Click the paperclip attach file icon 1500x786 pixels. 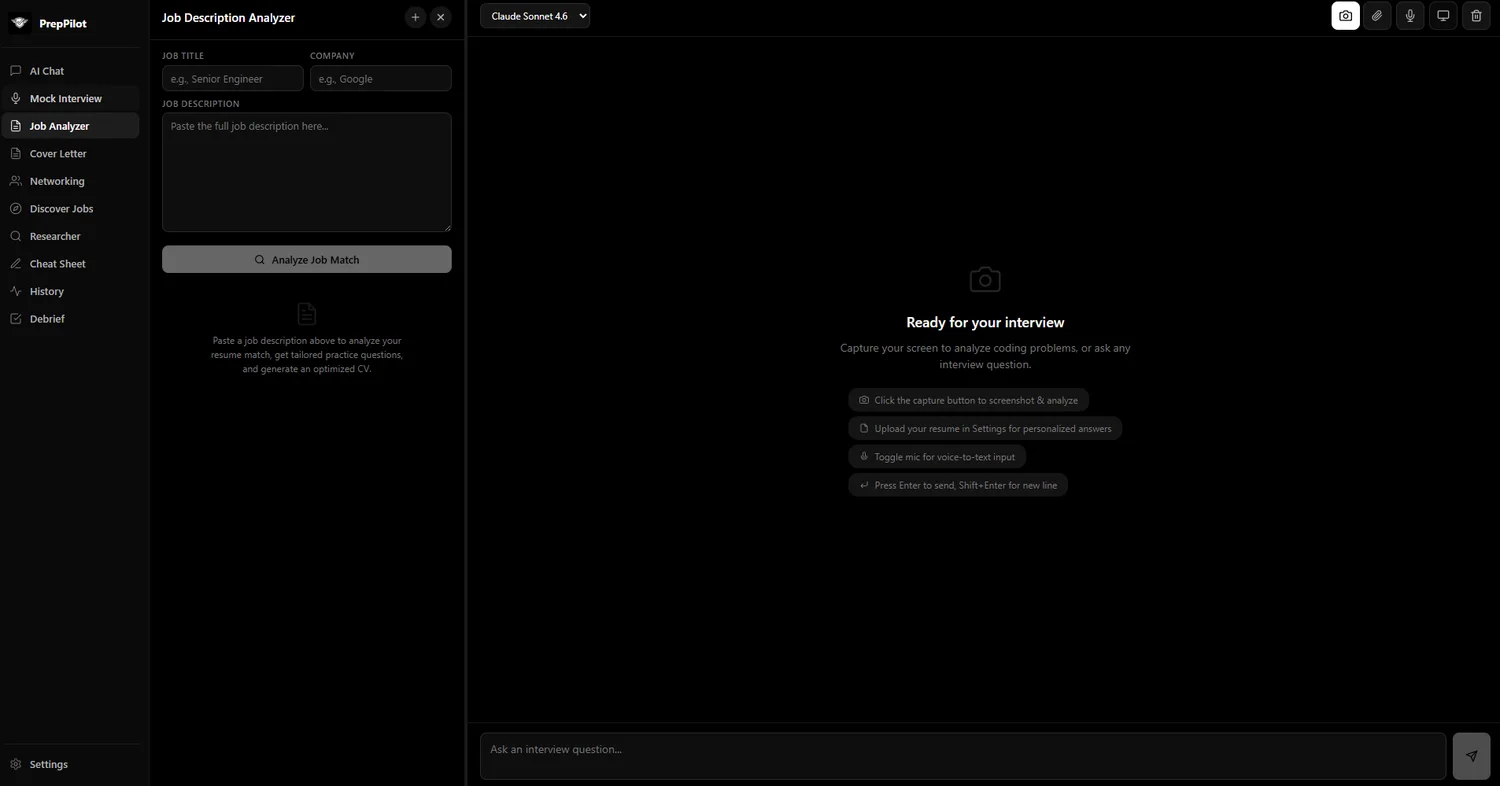click(x=1377, y=16)
